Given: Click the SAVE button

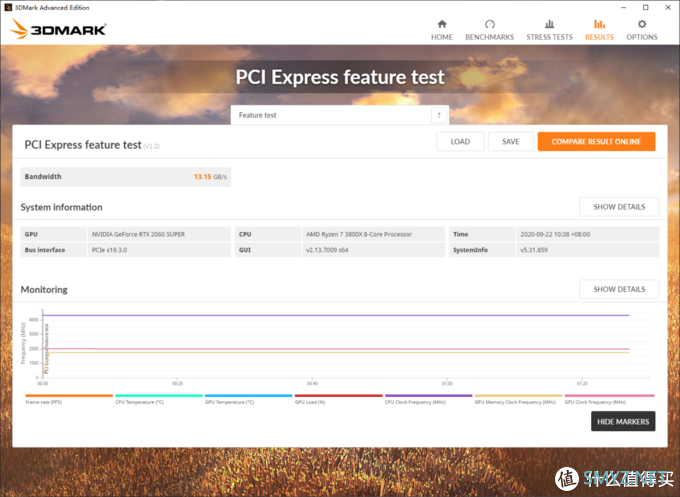Looking at the screenshot, I should (x=510, y=142).
